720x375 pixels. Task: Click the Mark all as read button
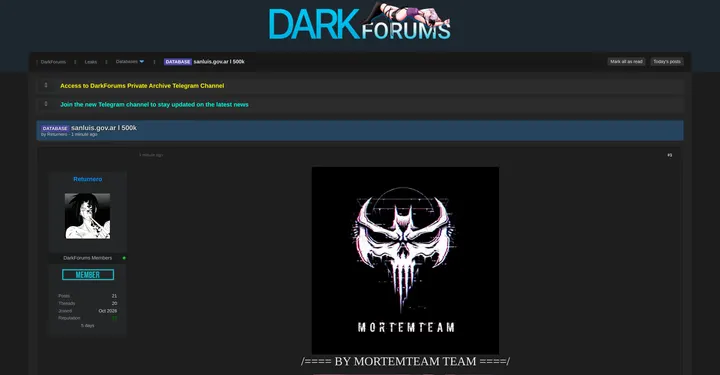(x=626, y=62)
